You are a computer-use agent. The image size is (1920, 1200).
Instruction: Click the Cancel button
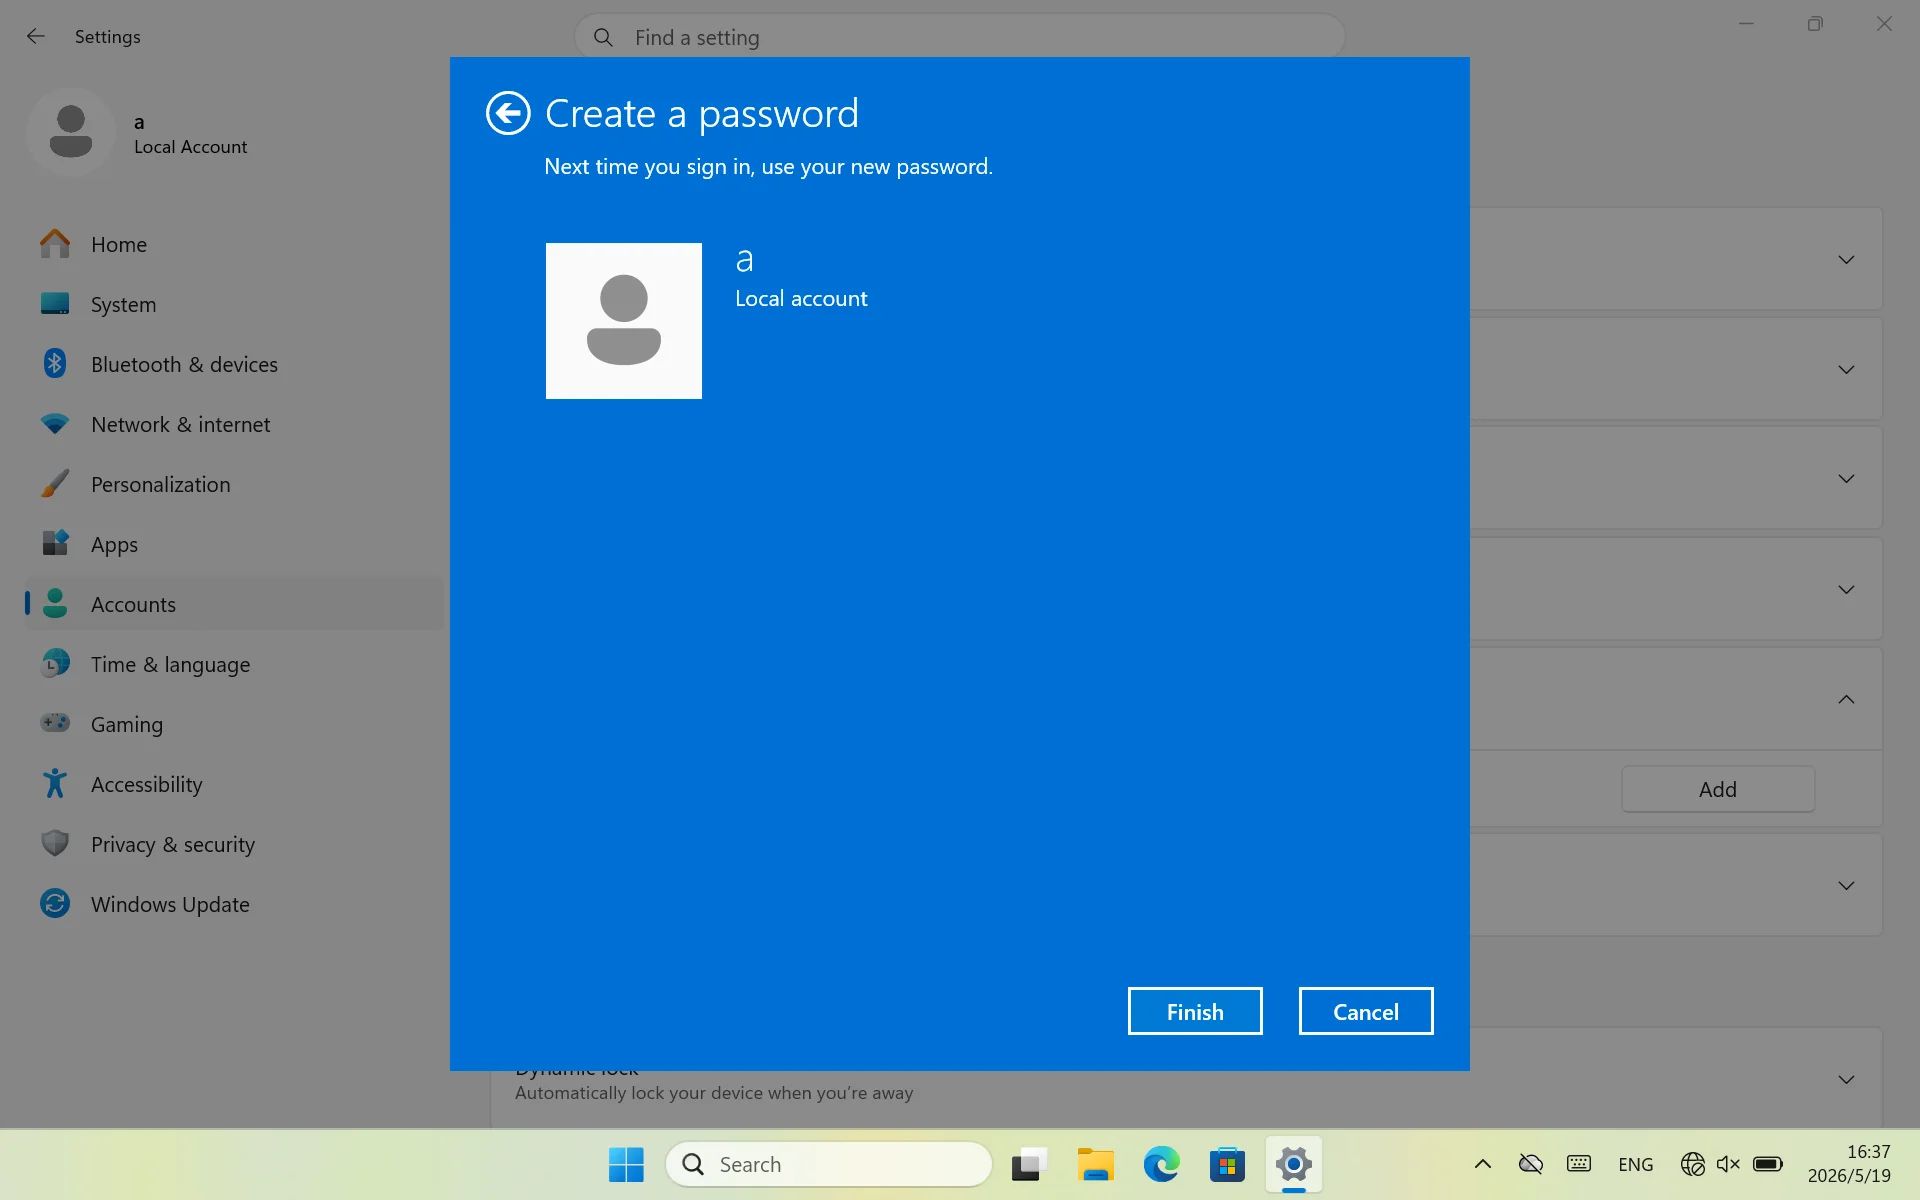1366,1011
